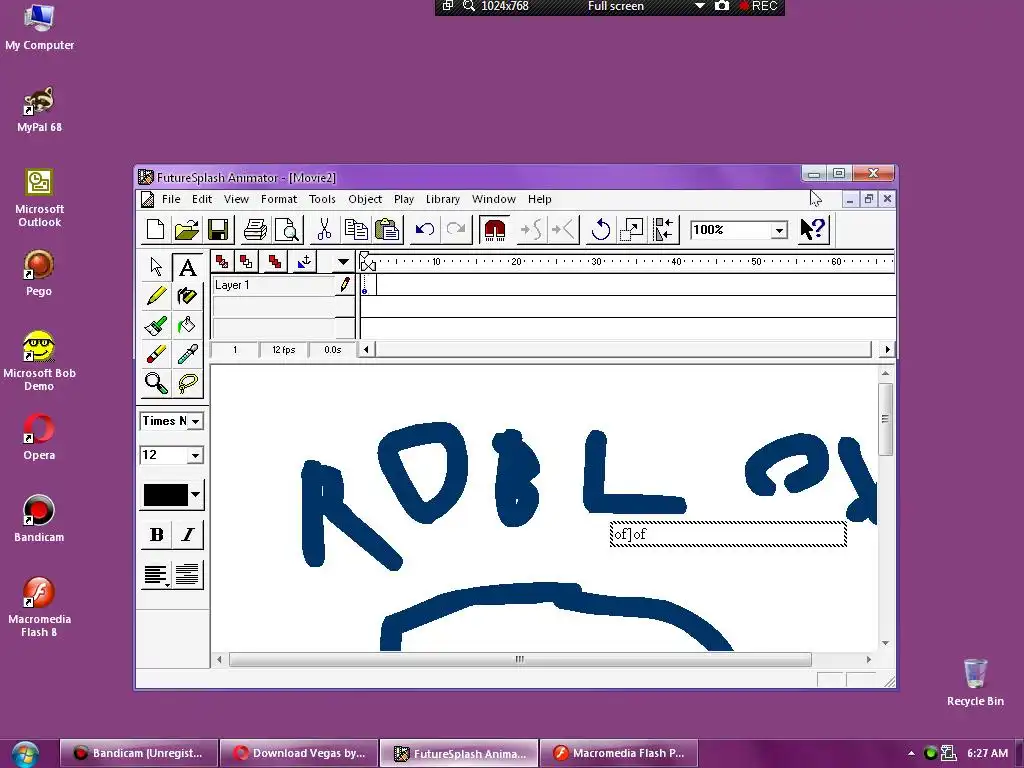Open the timeline black triangle popup menu
1024x768 pixels.
click(x=343, y=262)
